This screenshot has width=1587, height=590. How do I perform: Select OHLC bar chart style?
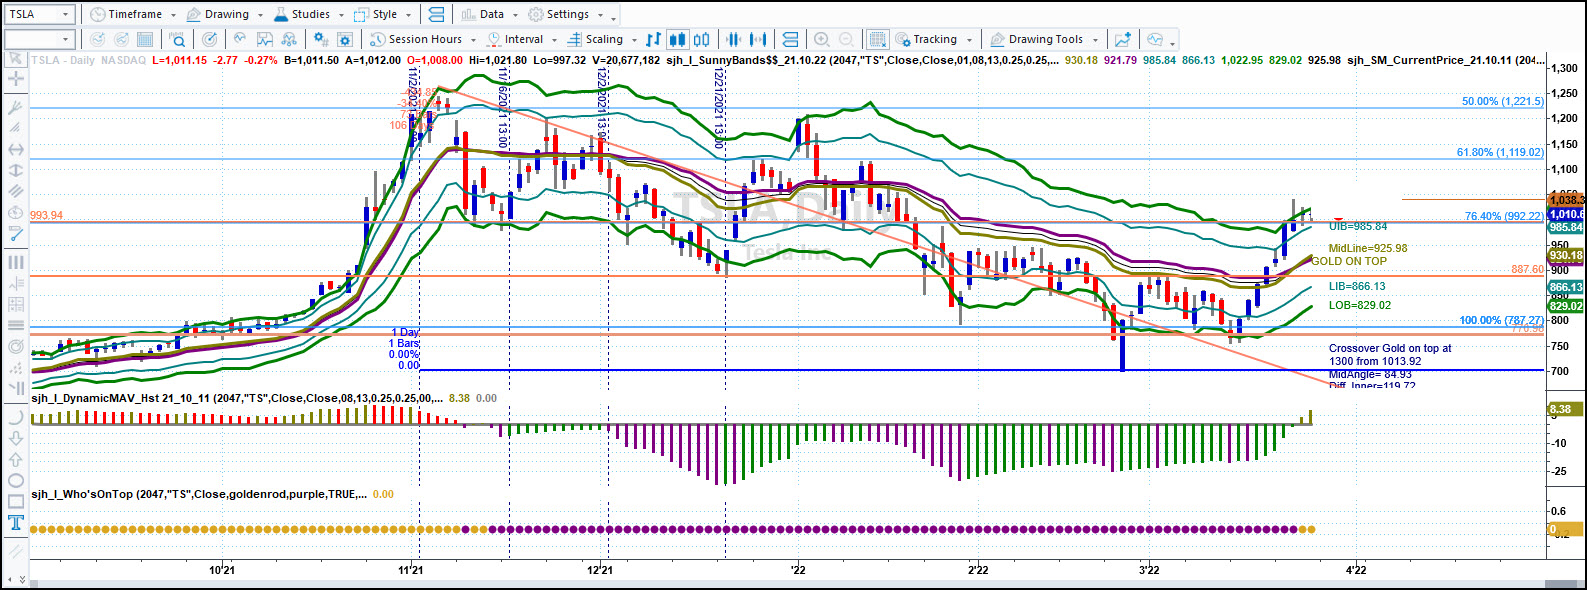[x=653, y=39]
